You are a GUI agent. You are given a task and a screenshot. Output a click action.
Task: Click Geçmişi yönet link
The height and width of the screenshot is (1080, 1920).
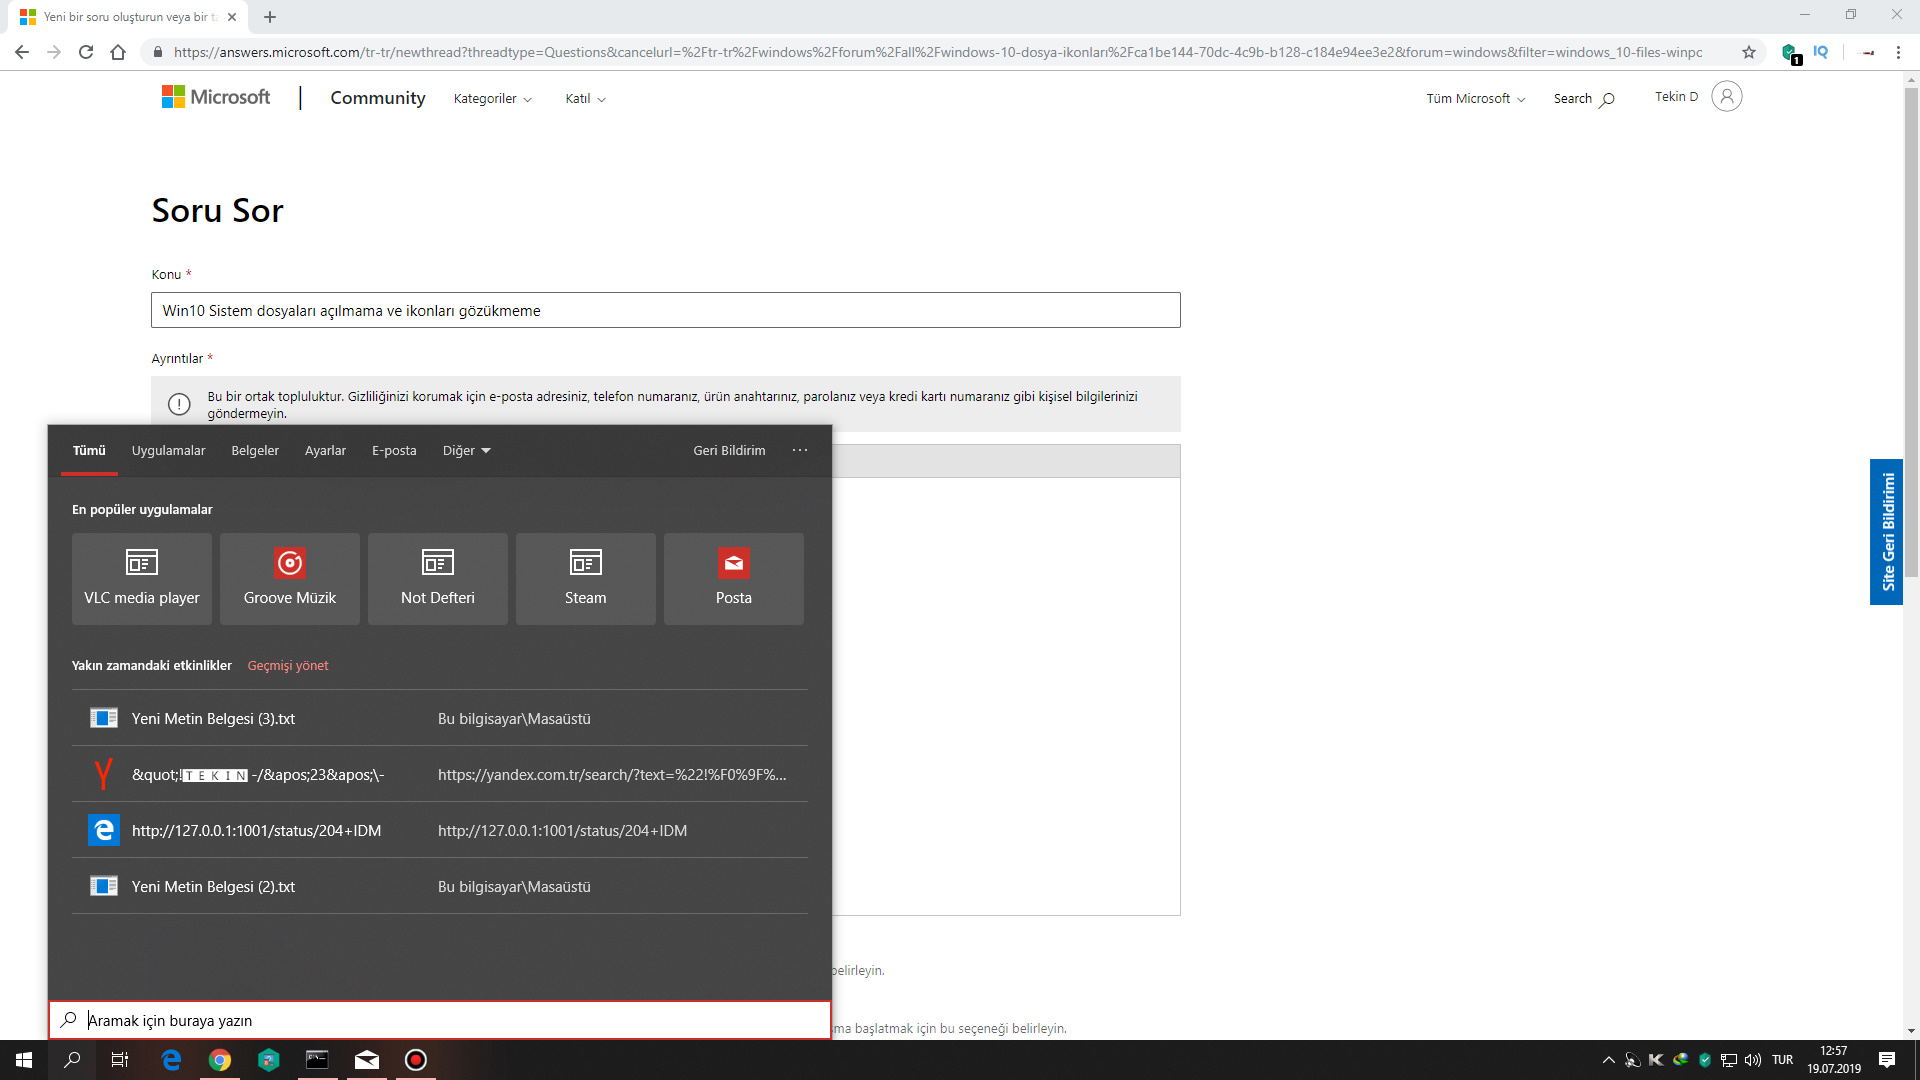point(287,665)
